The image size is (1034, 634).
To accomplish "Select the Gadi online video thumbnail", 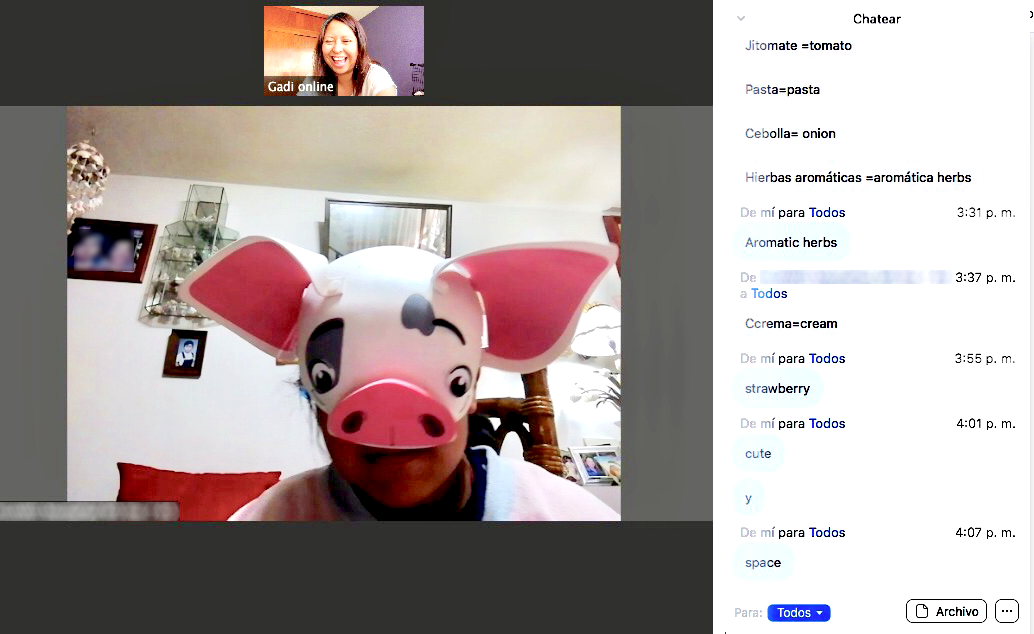I will point(344,51).
